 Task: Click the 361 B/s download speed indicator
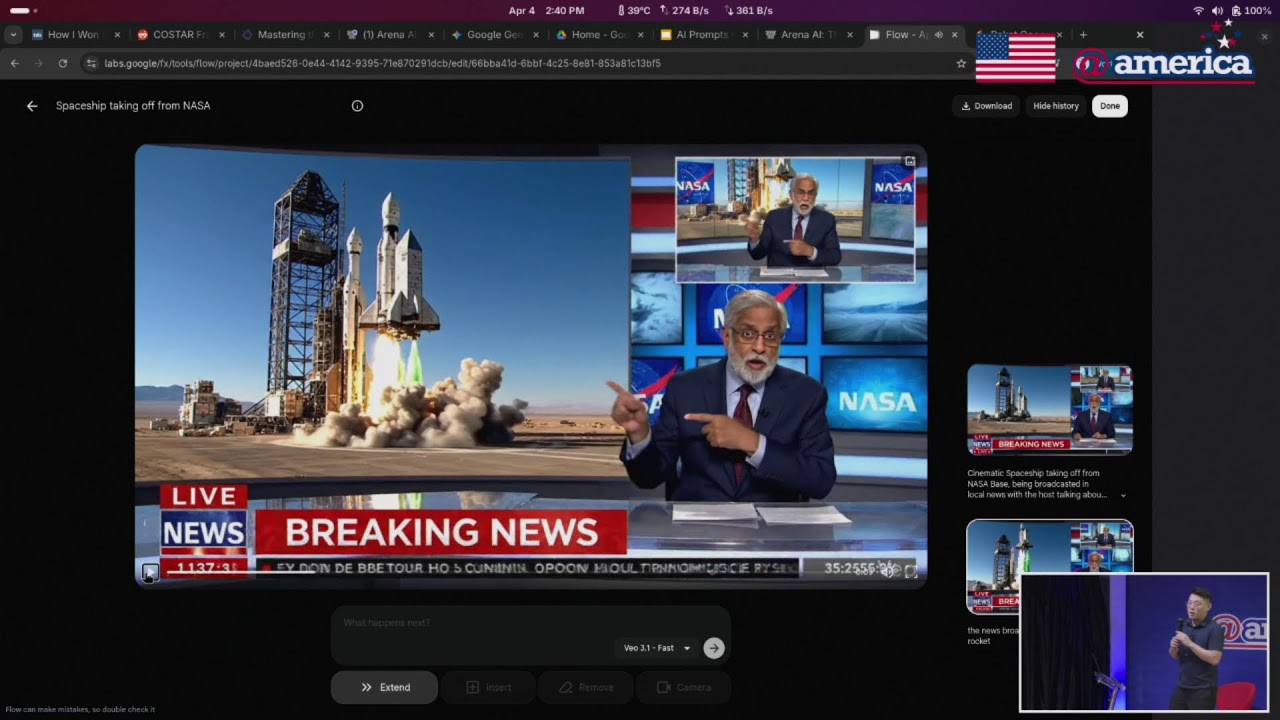[x=748, y=10]
